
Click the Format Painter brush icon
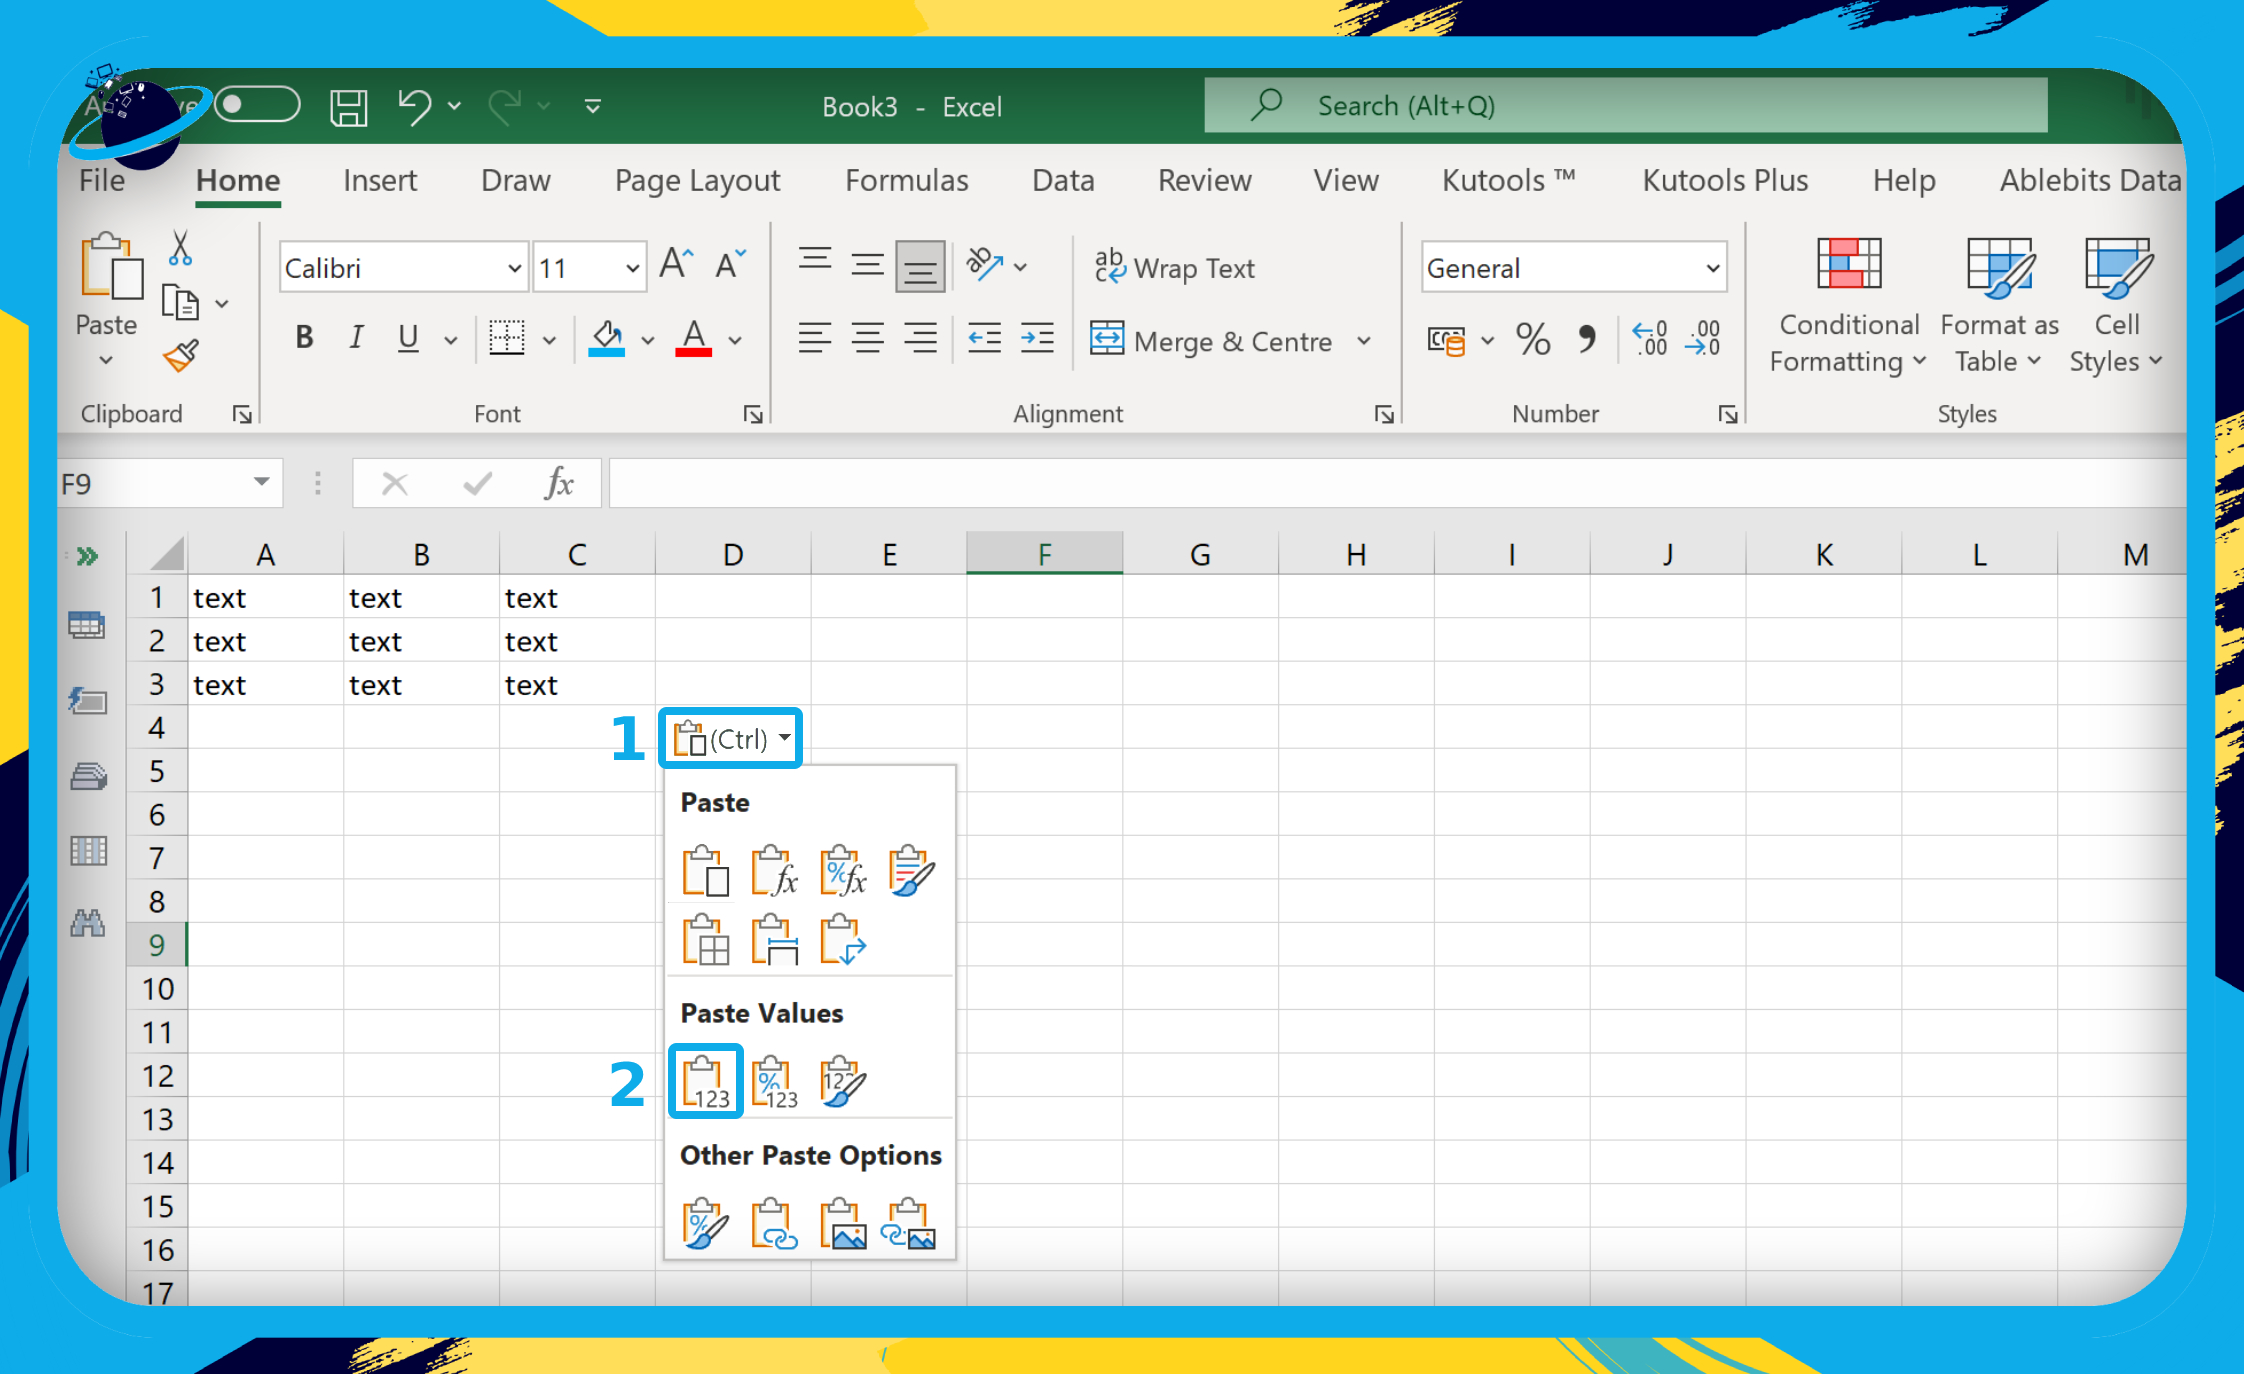(x=181, y=356)
